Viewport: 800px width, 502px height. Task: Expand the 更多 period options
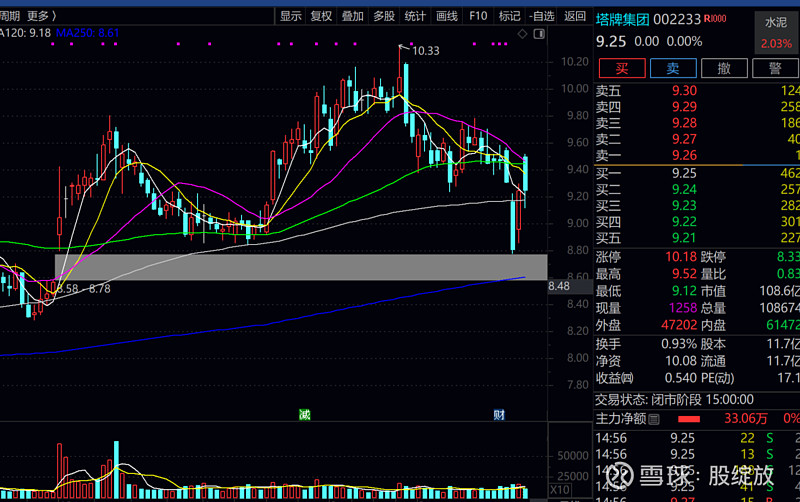tap(42, 16)
